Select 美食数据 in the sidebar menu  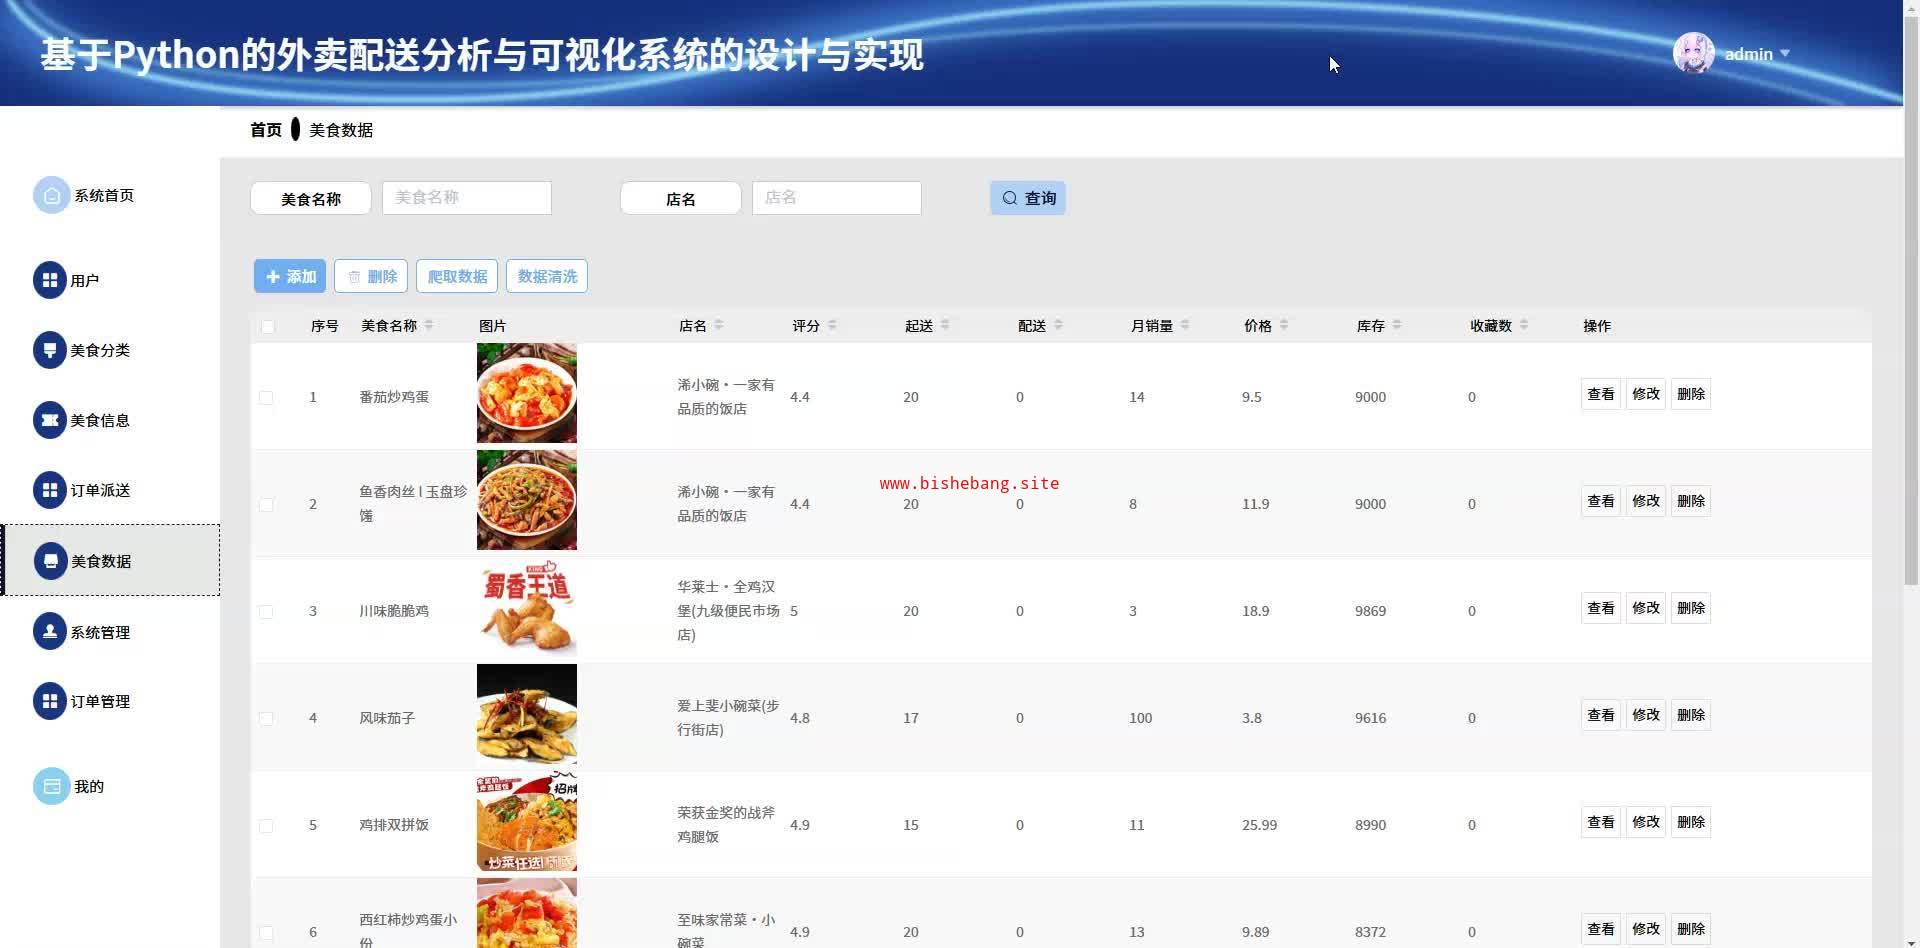101,561
